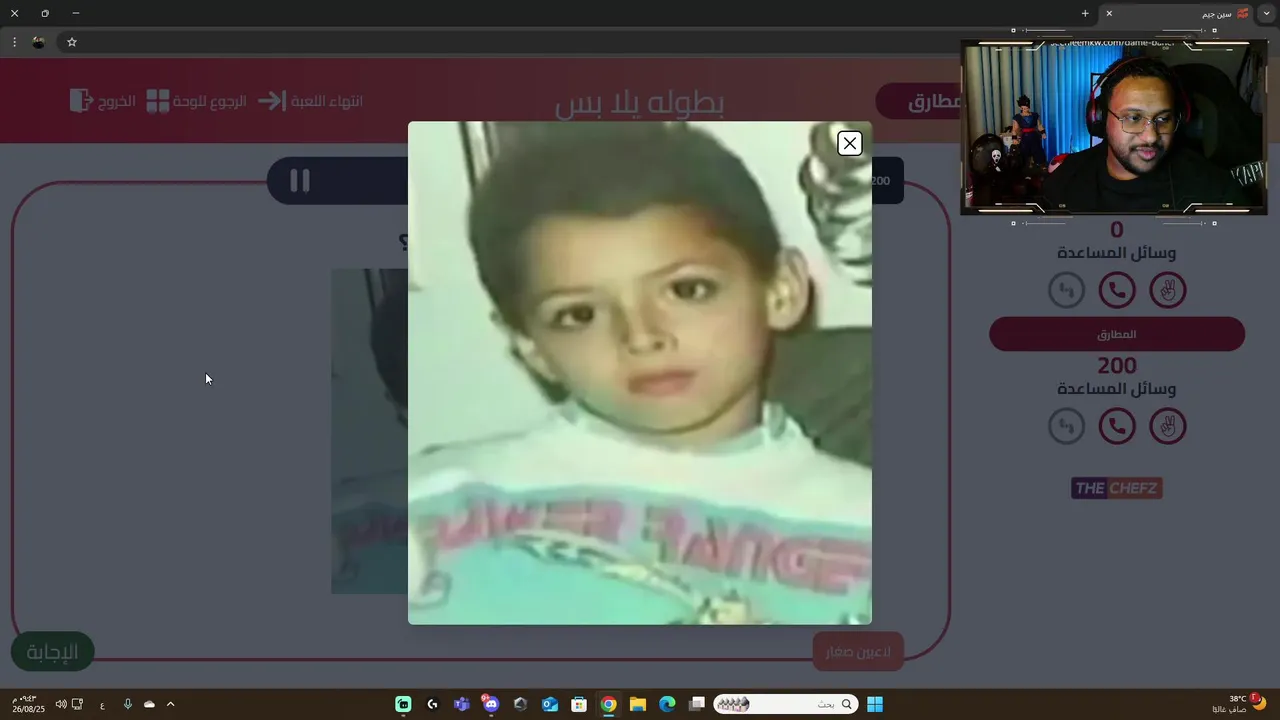Open Microsoft Store from taskbar
Screen dimensions: 1280x720
pos(579,704)
